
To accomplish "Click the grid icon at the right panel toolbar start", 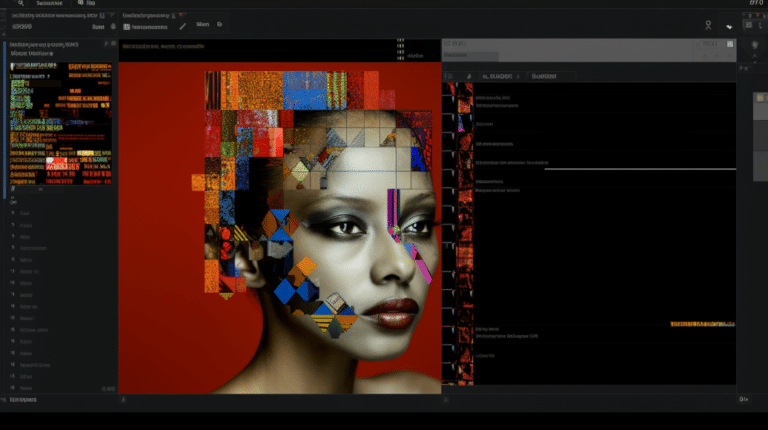I will tap(449, 76).
